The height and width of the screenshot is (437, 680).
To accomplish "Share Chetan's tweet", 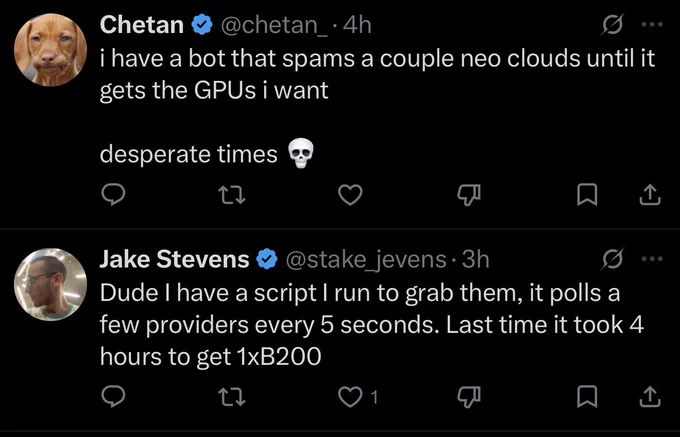I will pyautogui.click(x=650, y=195).
